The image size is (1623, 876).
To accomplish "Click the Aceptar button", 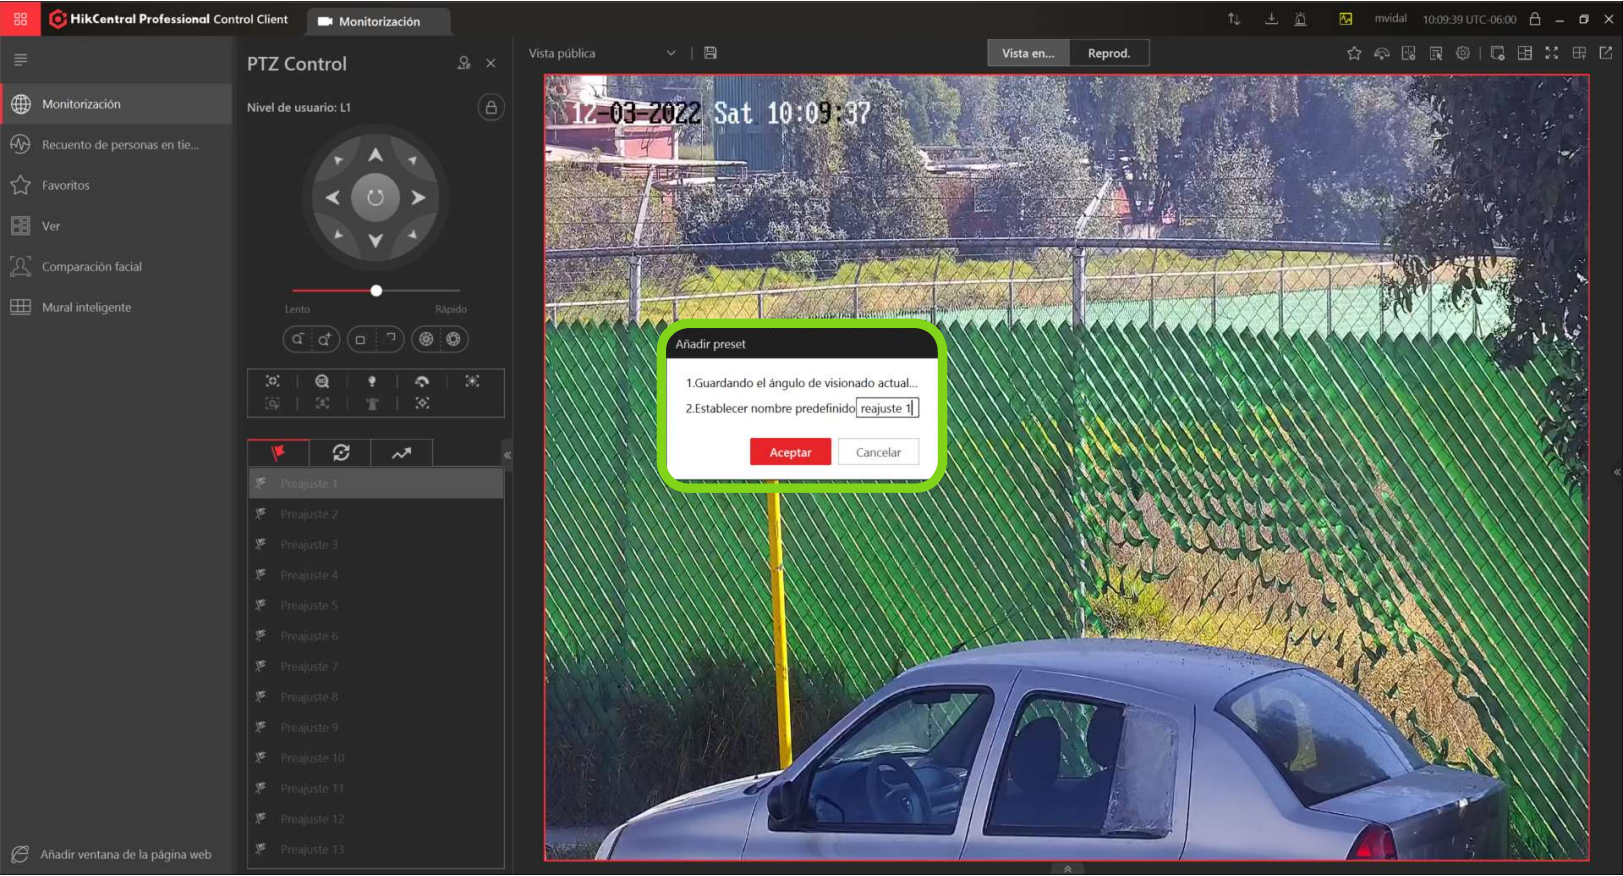I will click(x=790, y=452).
